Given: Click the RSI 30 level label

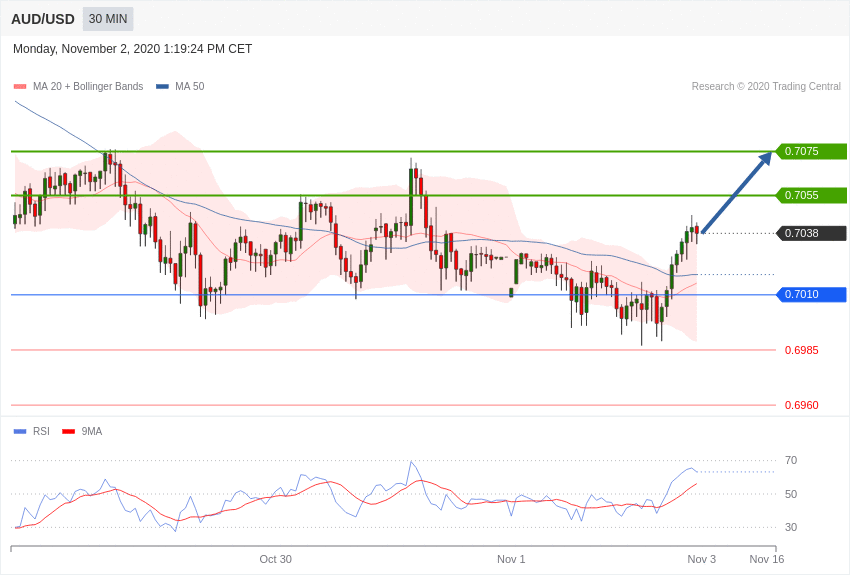Looking at the screenshot, I should (x=791, y=527).
